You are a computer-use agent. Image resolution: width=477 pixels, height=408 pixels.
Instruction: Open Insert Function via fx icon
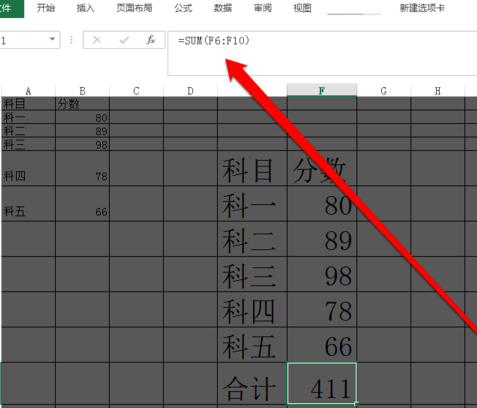click(x=151, y=40)
